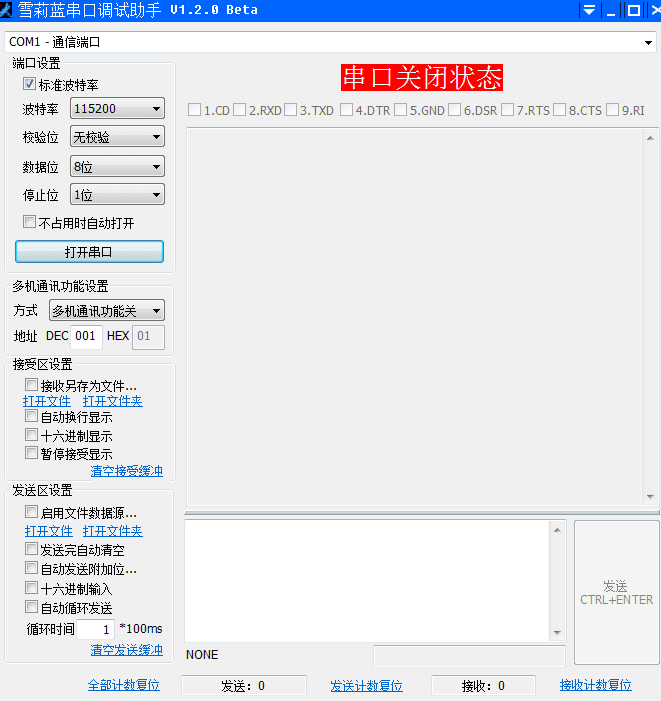Click the empty status field beside NONE
This screenshot has height=701, width=661.
(469, 656)
